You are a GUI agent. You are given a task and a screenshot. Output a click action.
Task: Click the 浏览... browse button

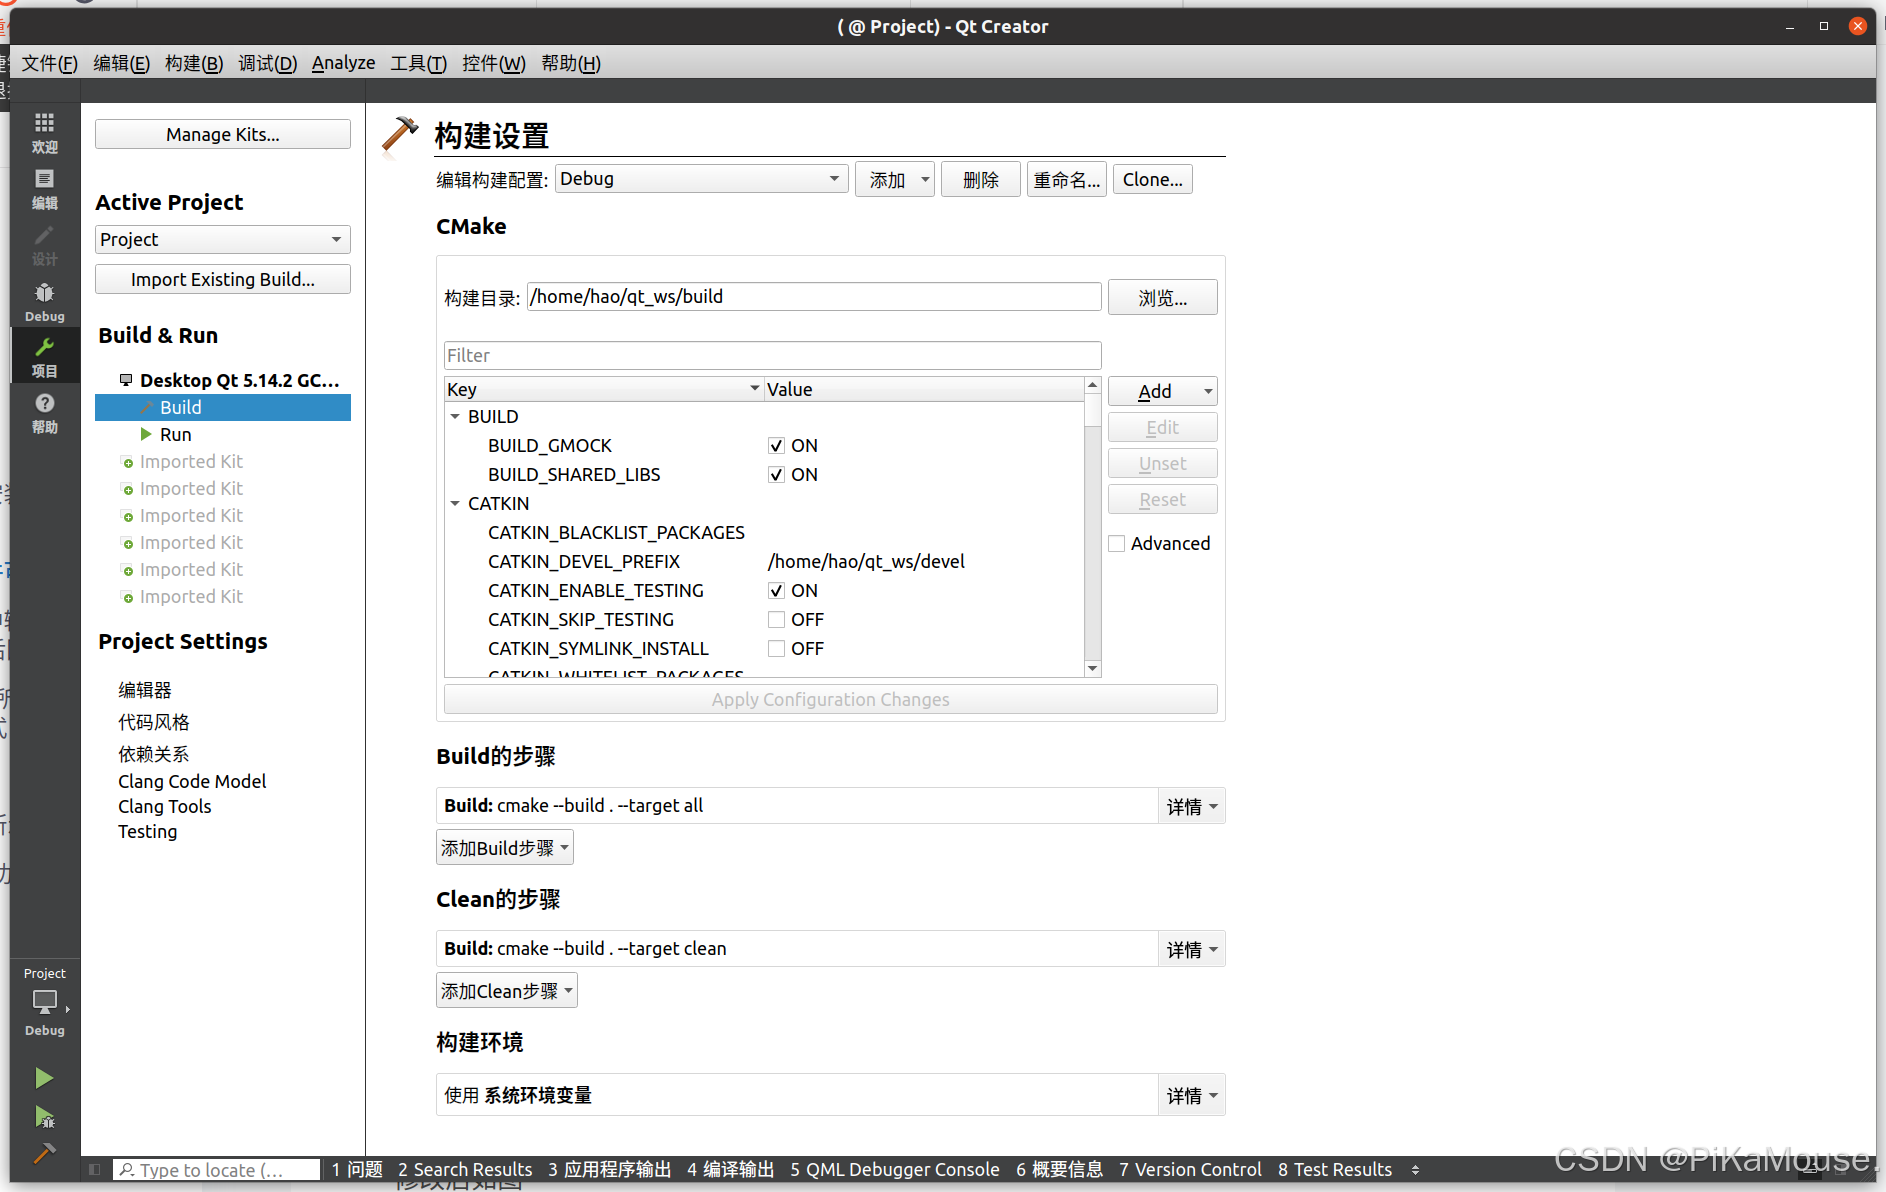[x=1163, y=297]
